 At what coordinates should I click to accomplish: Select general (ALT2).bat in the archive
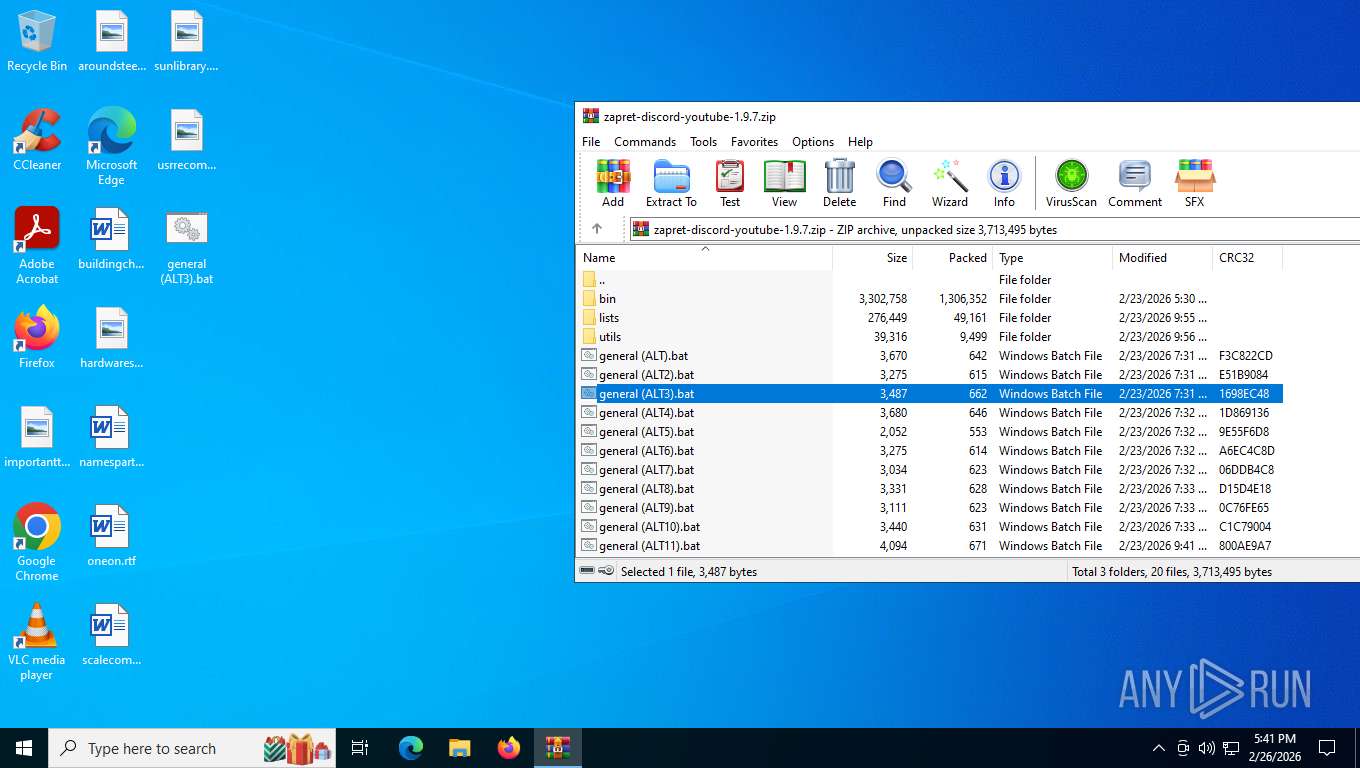(x=930, y=375)
